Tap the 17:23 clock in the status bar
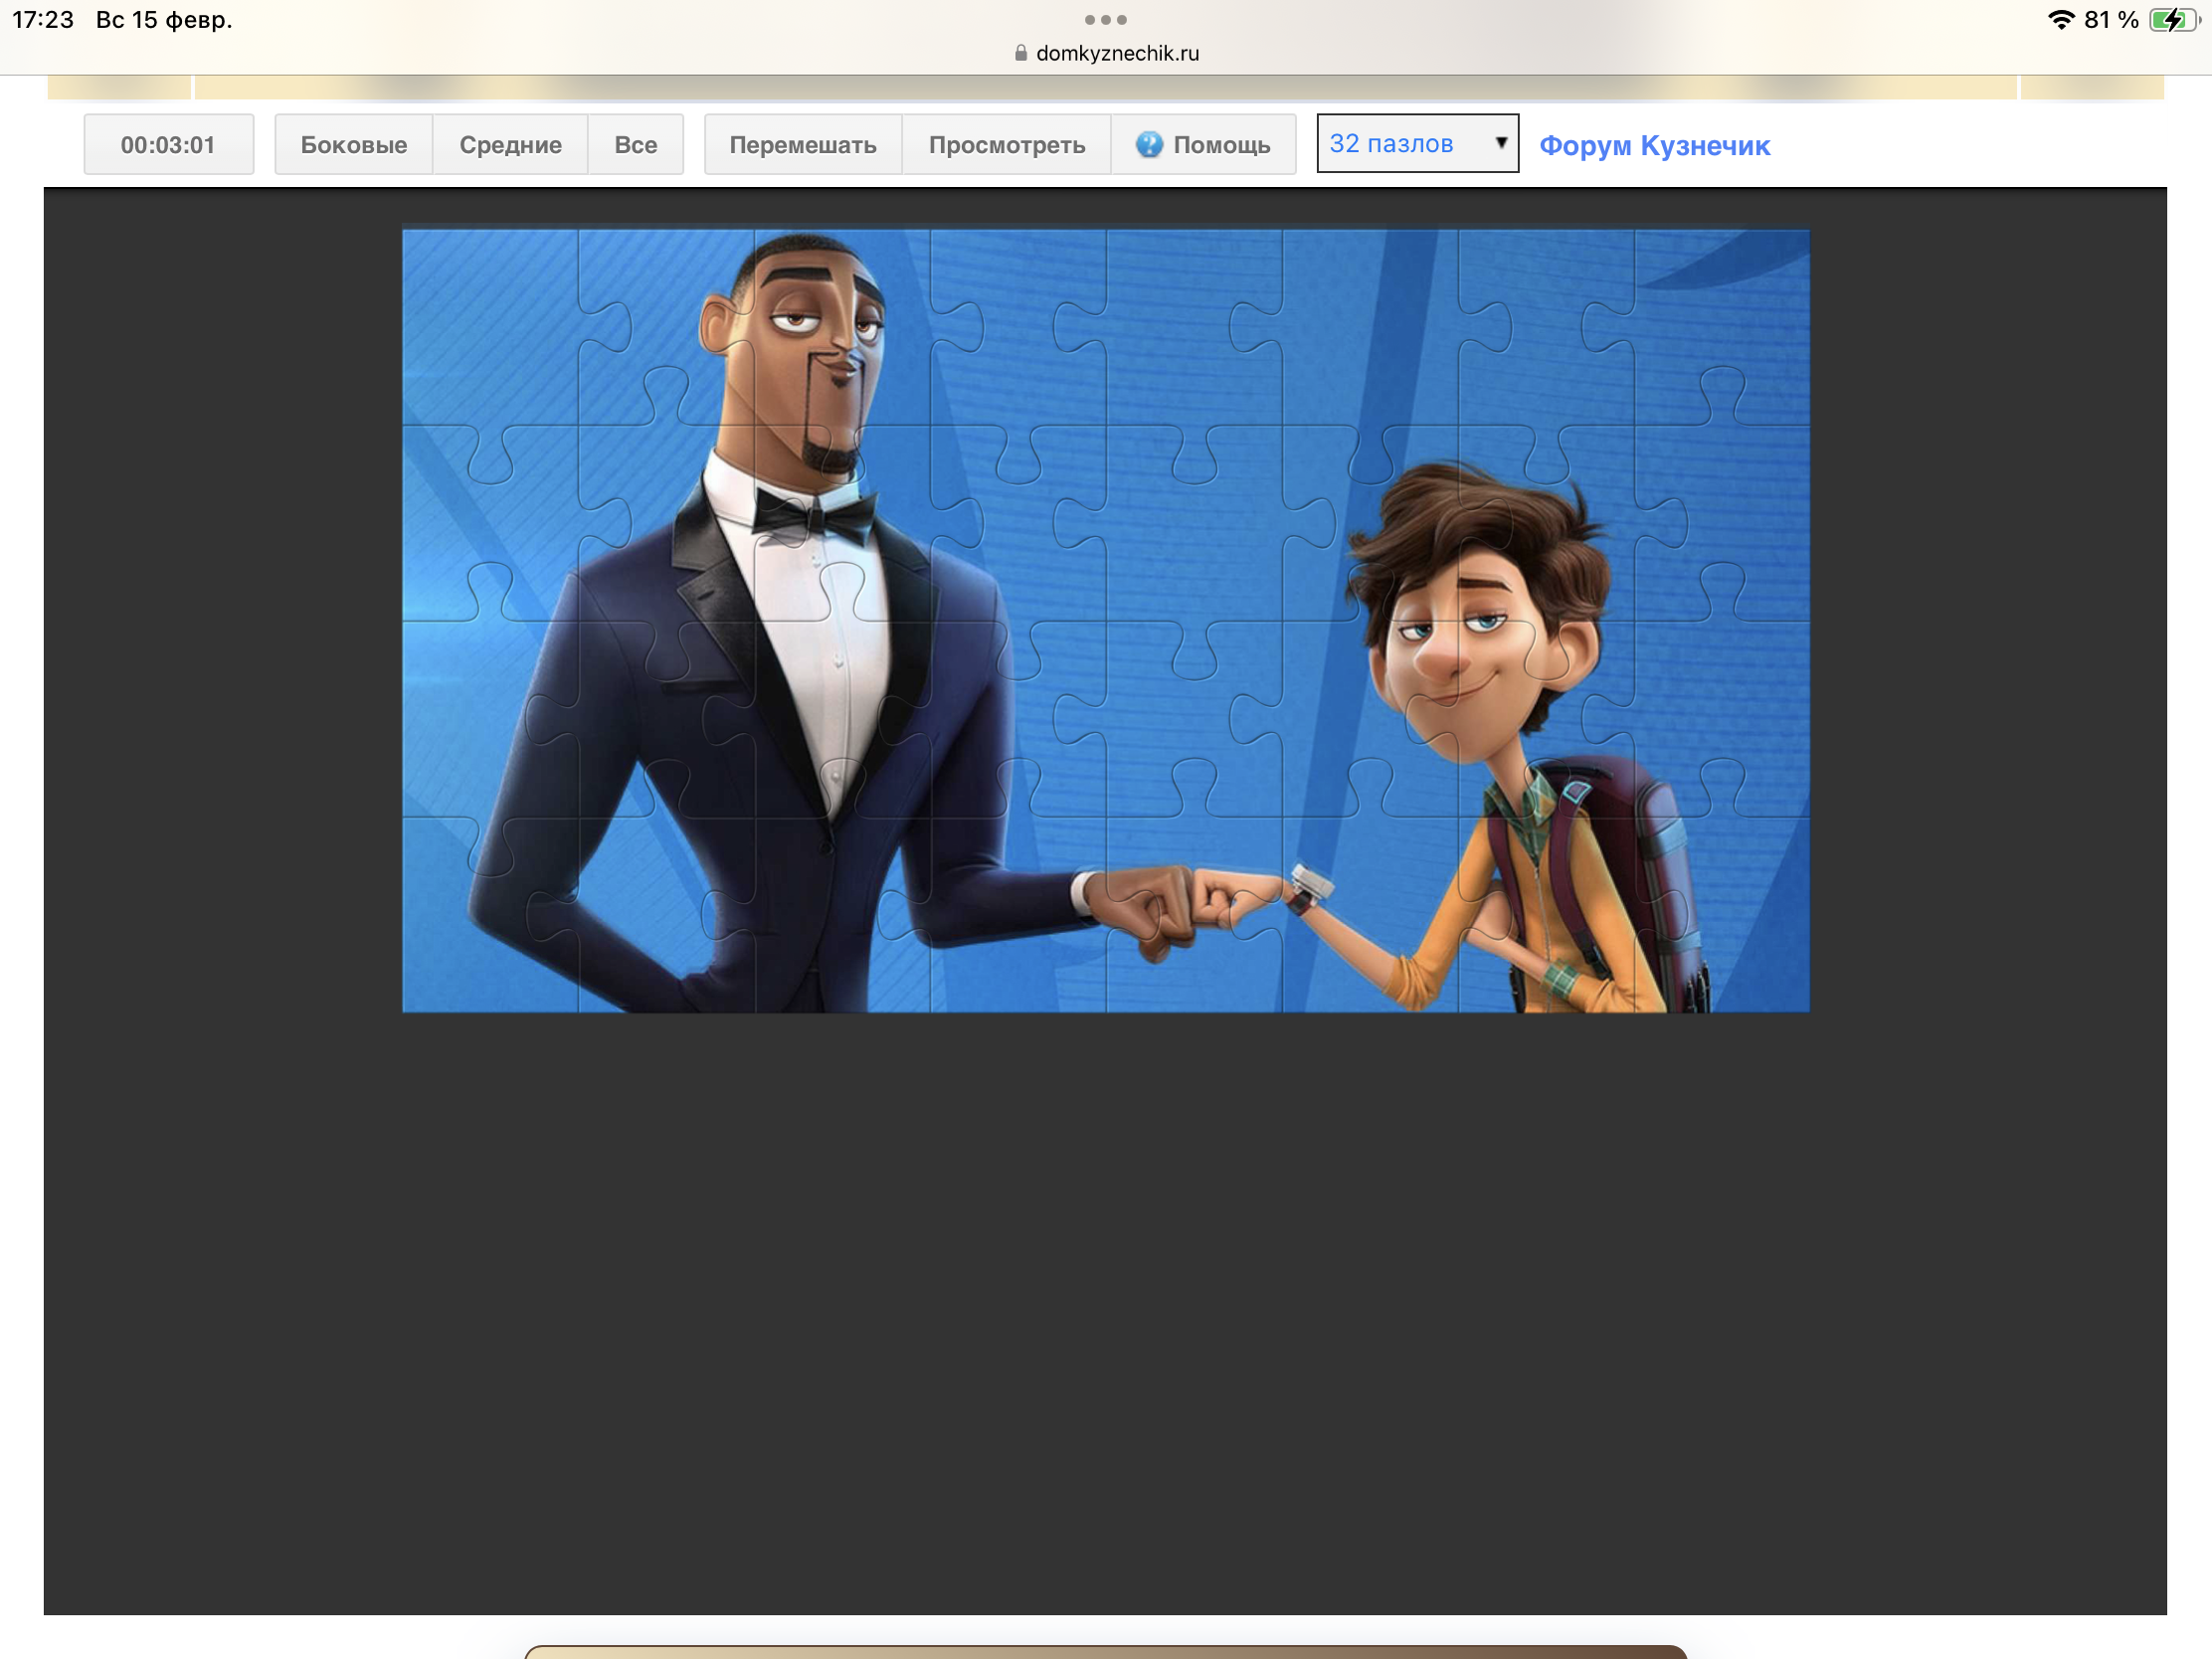Screen dimensions: 2212x1659 click(x=43, y=19)
